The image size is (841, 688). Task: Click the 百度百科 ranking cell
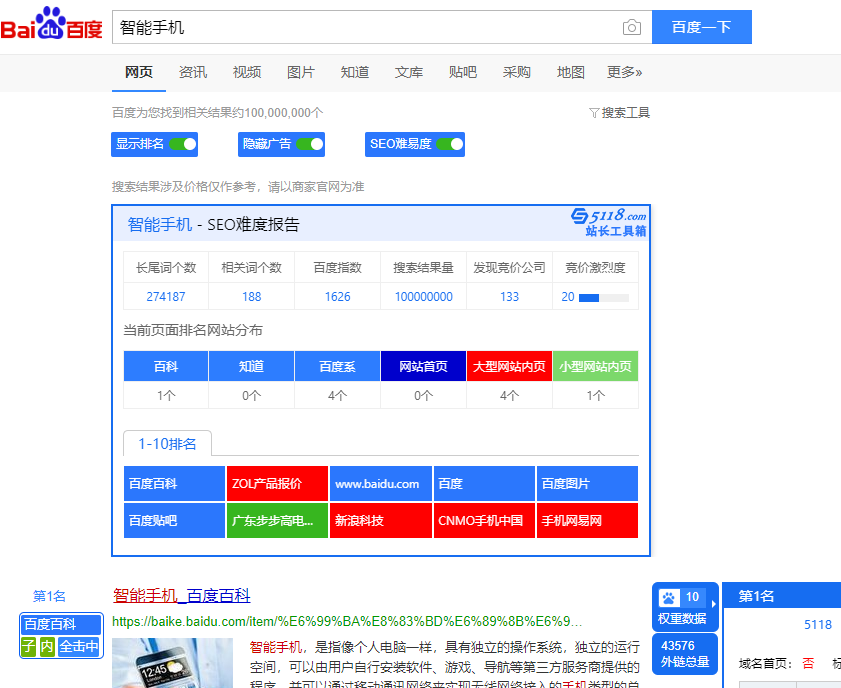click(174, 484)
